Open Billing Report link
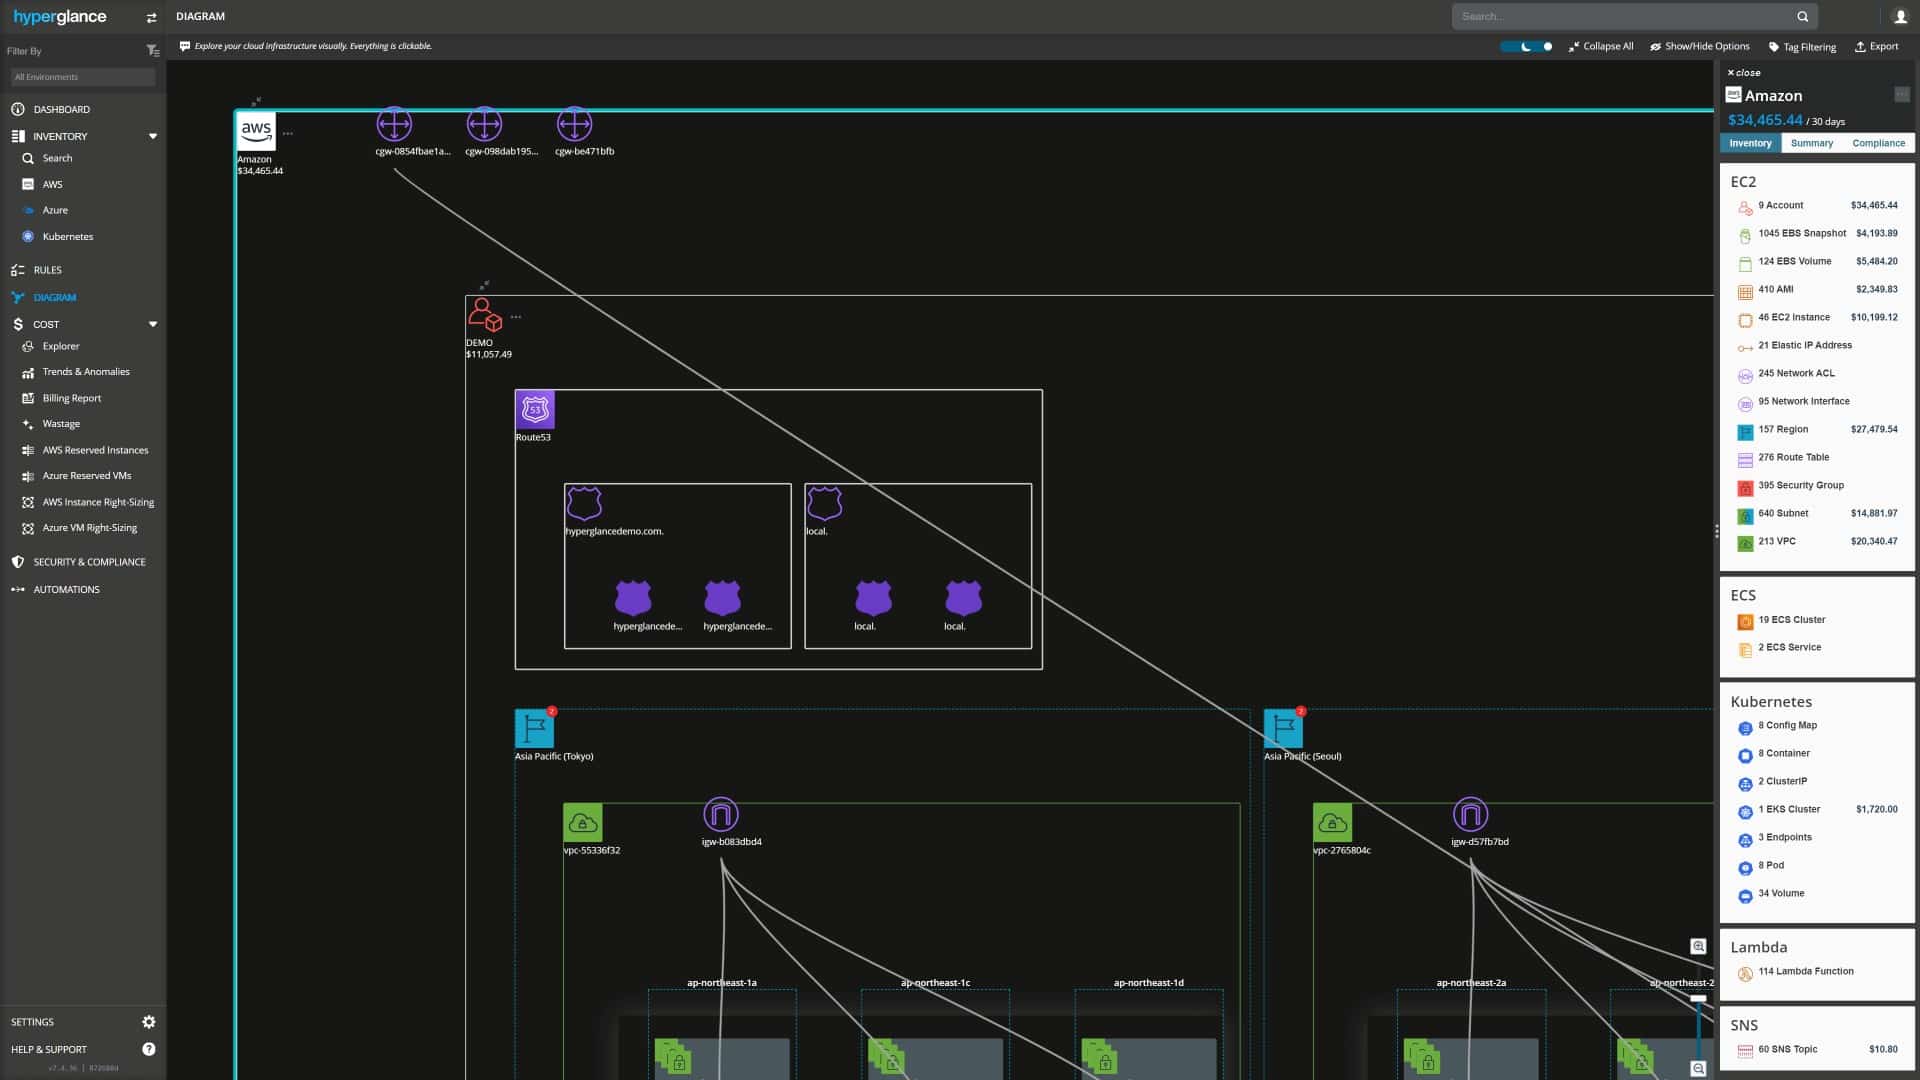 click(71, 398)
